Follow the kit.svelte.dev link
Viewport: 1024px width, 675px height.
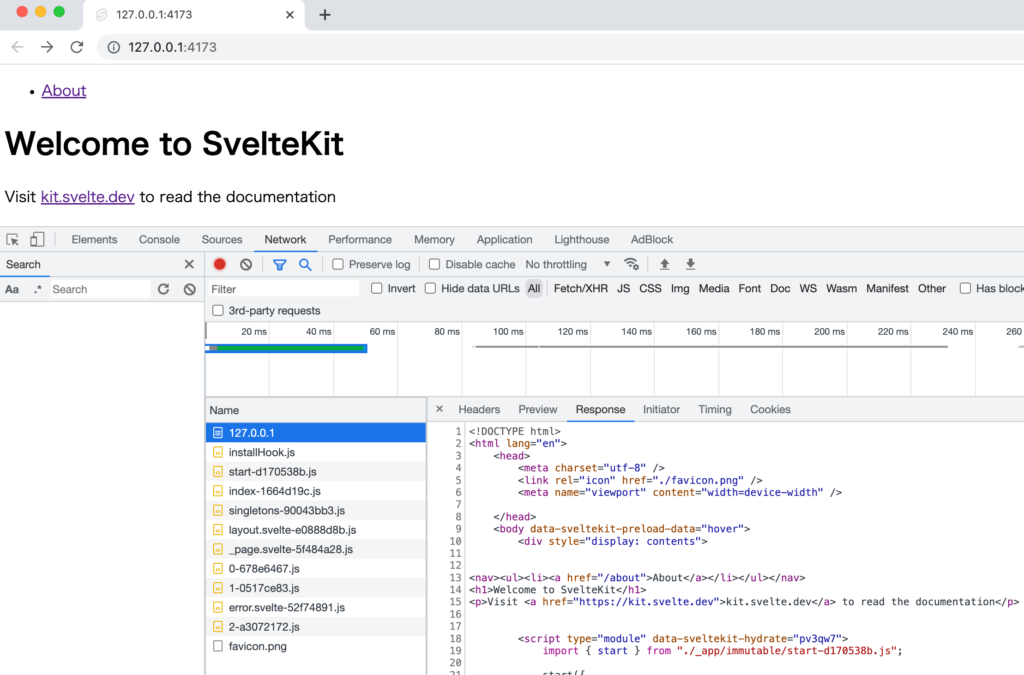[87, 197]
